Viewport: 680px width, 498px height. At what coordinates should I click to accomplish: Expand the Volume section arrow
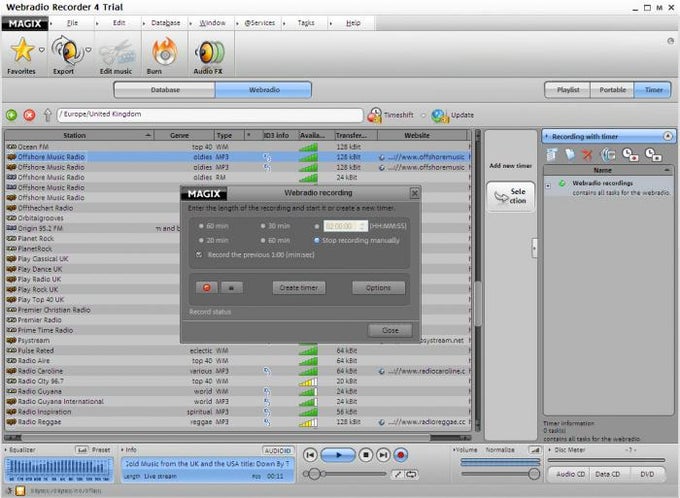(x=454, y=450)
